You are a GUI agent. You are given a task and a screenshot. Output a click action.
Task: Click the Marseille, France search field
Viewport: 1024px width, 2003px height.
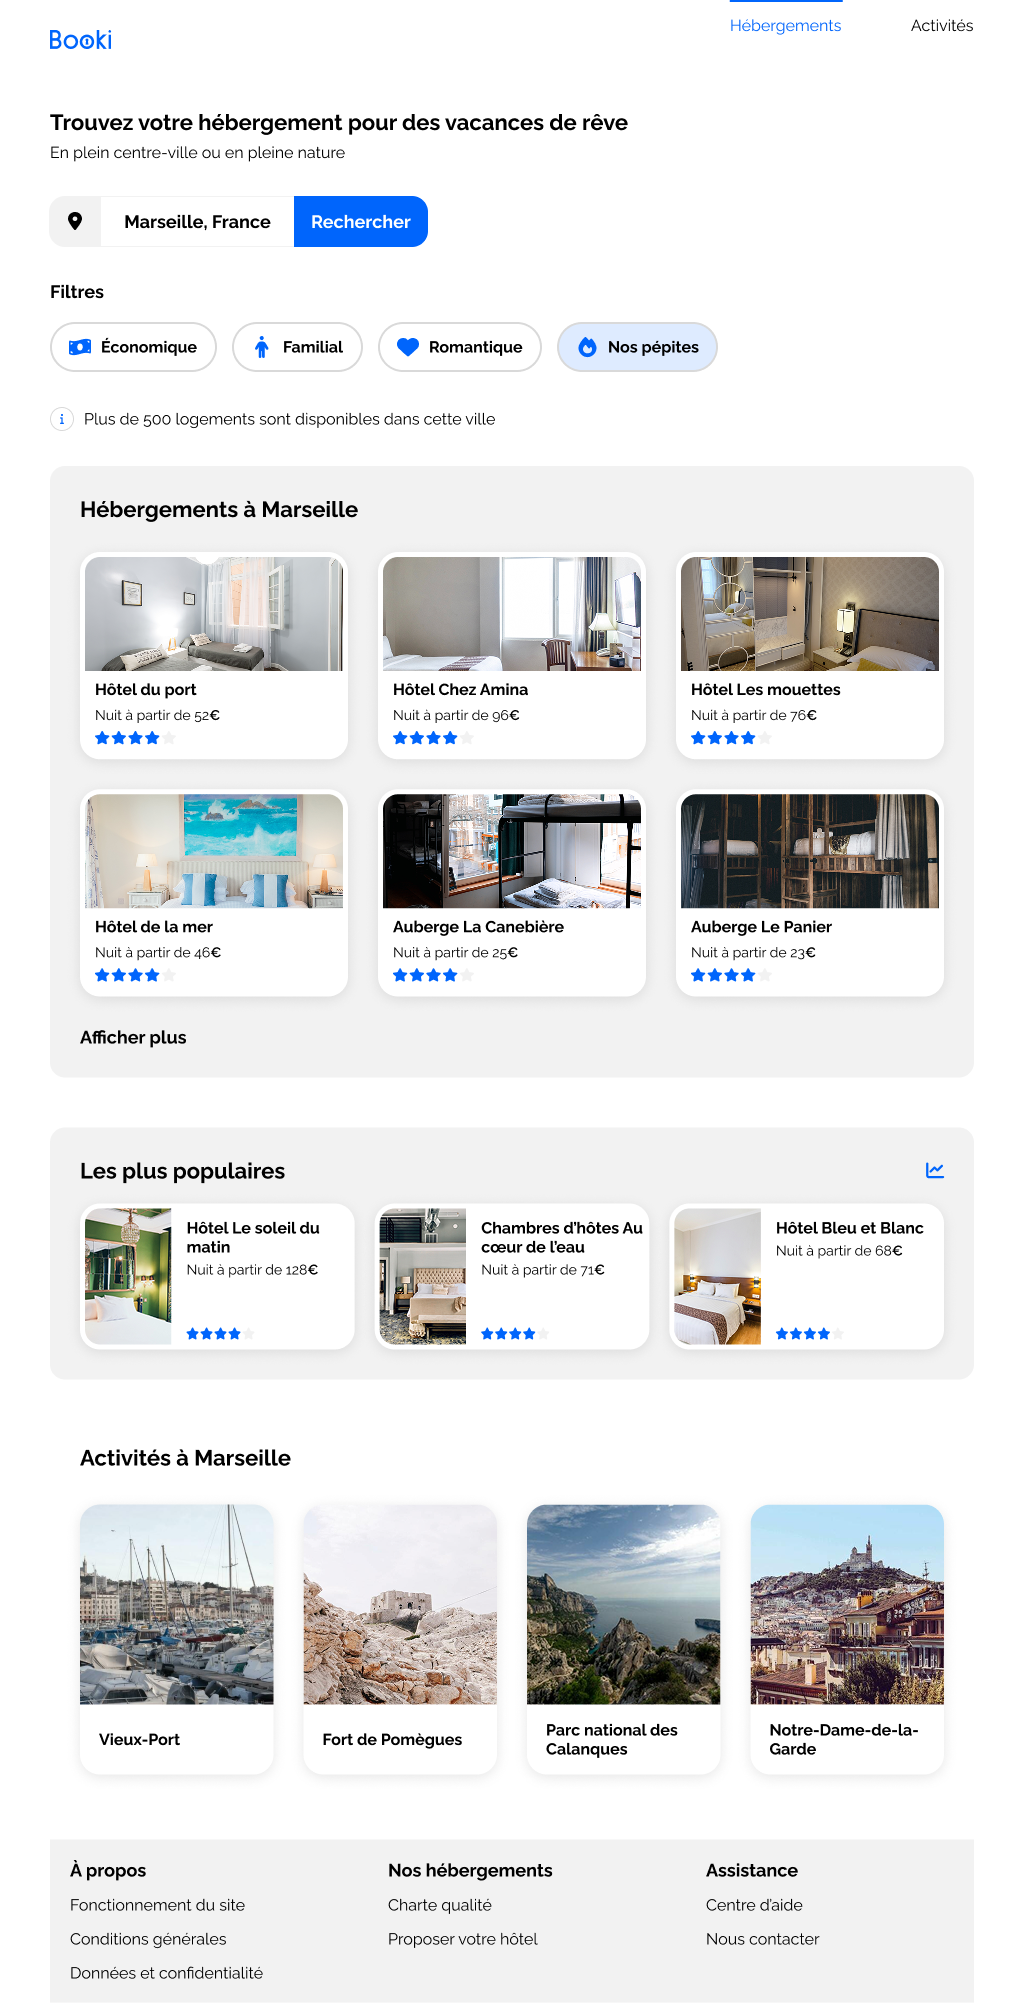coord(197,221)
